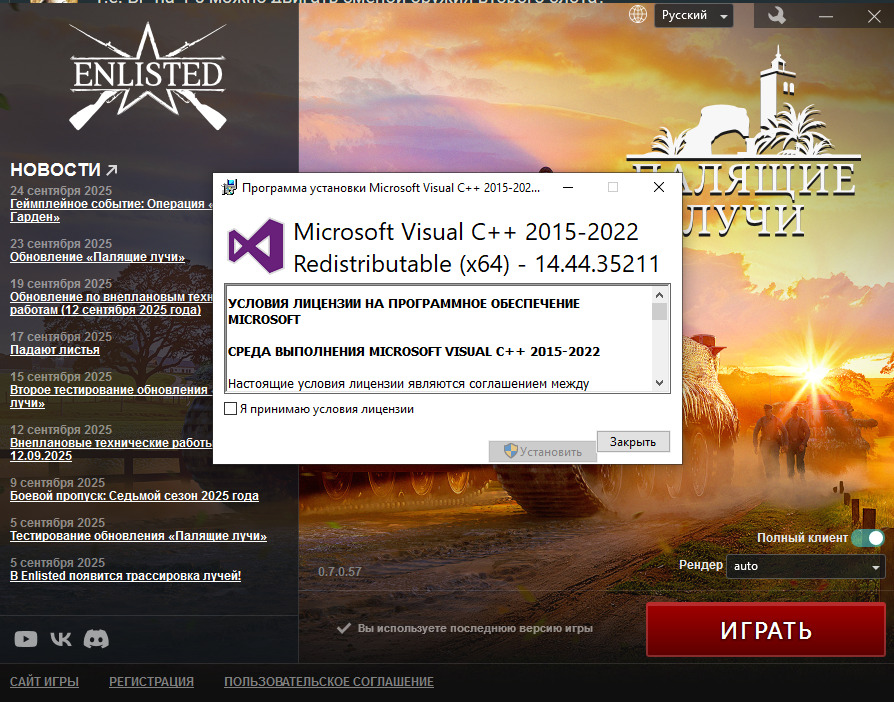Toggle the Полный клиент switch

click(x=867, y=538)
